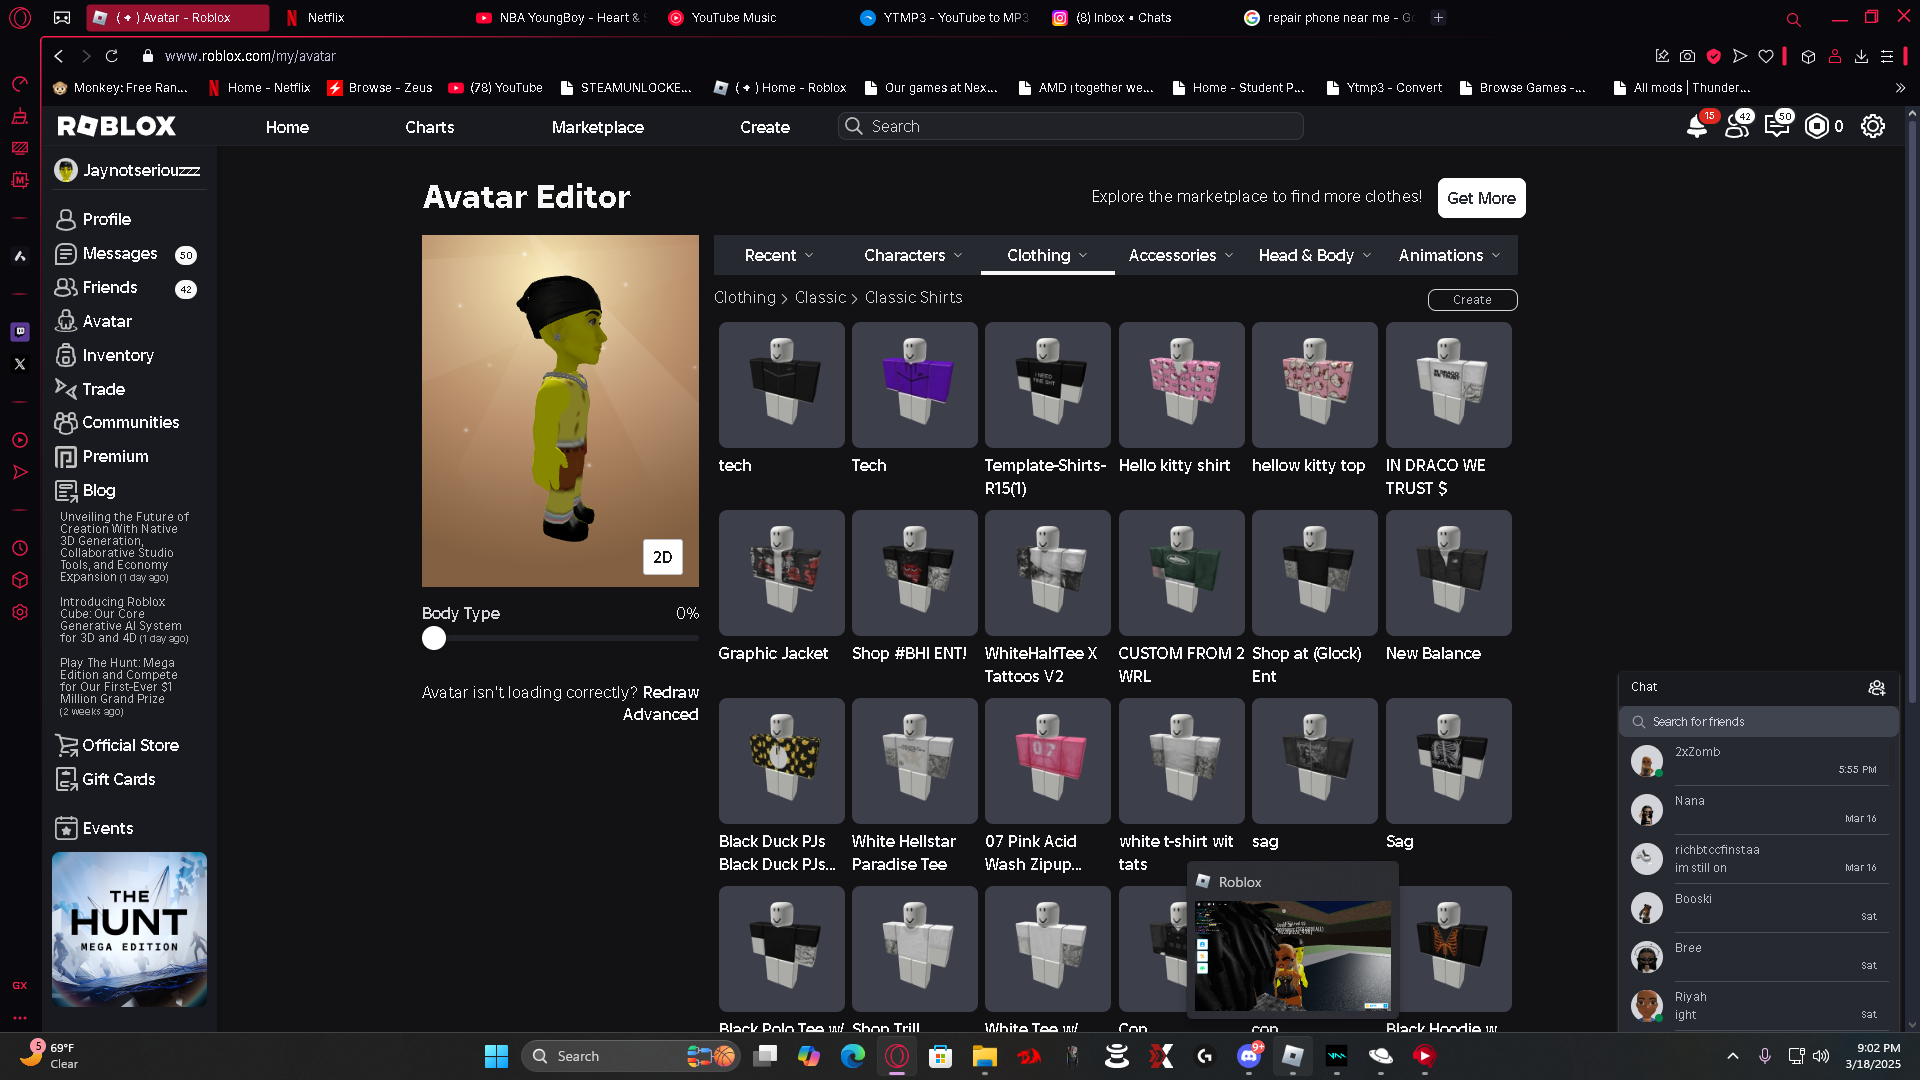Screen dimensions: 1920x1080
Task: Go back in the browser
Action: [x=59, y=56]
